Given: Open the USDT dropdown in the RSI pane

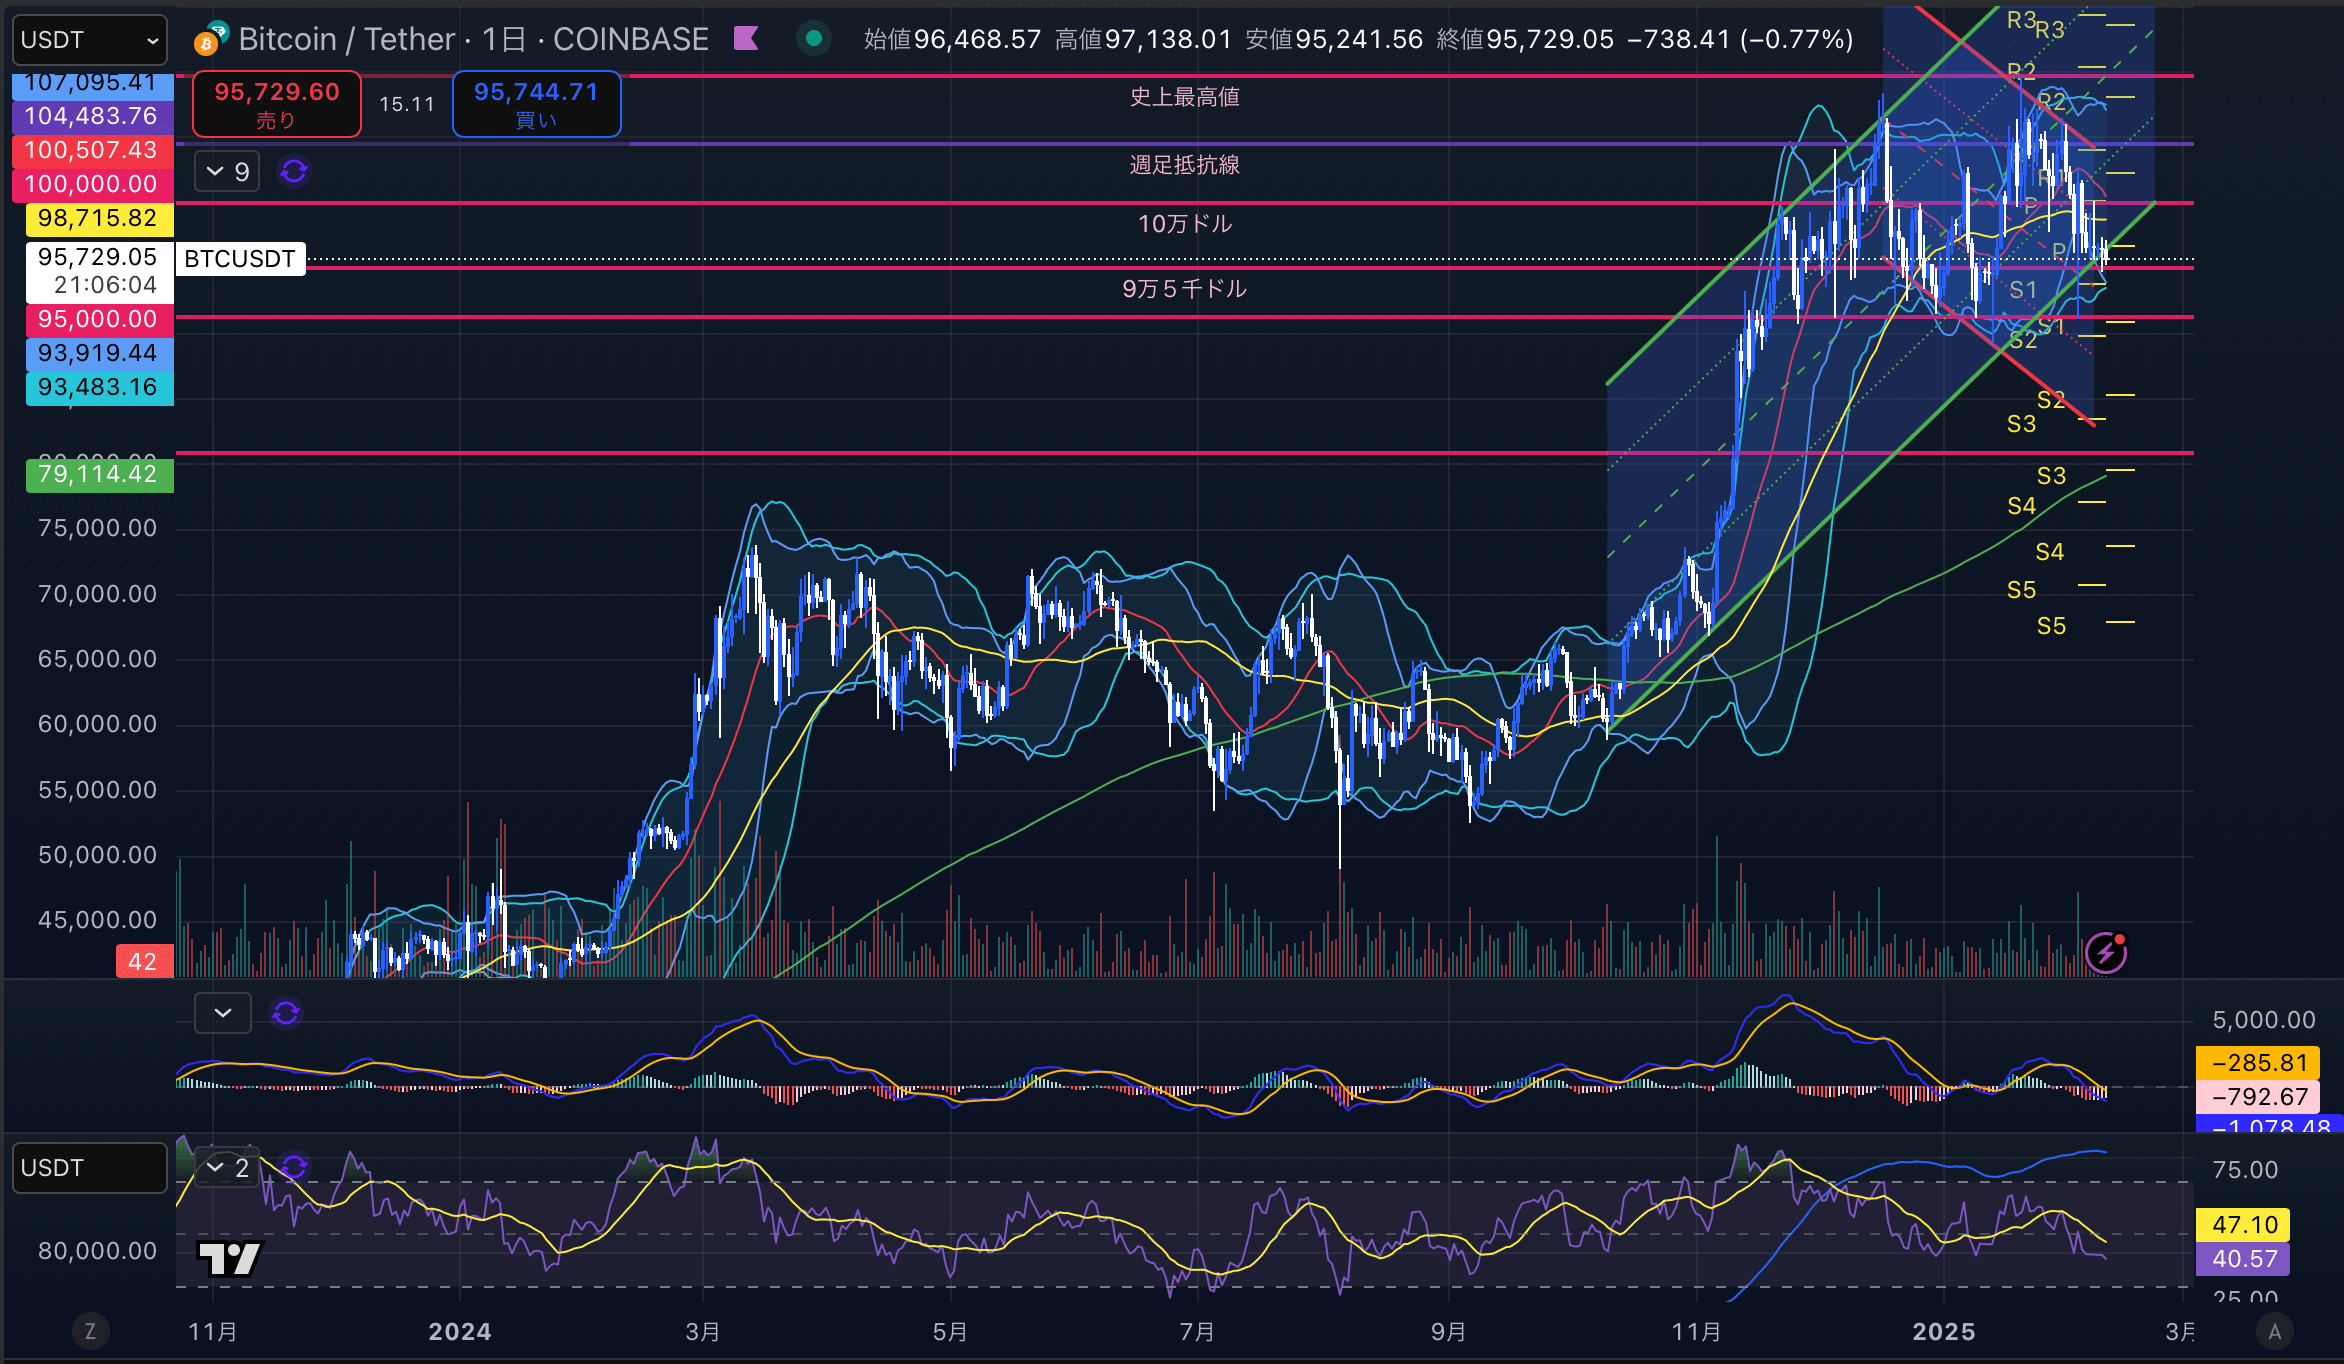Looking at the screenshot, I should click(x=90, y=1168).
